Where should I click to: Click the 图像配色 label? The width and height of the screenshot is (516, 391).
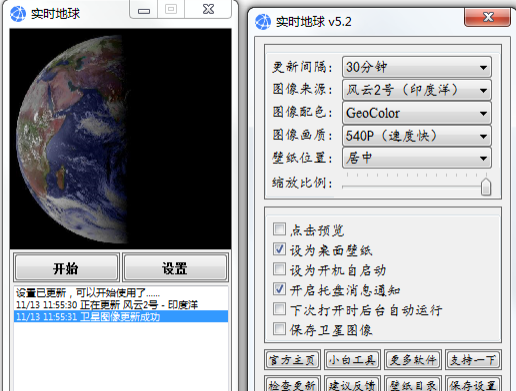coord(302,112)
